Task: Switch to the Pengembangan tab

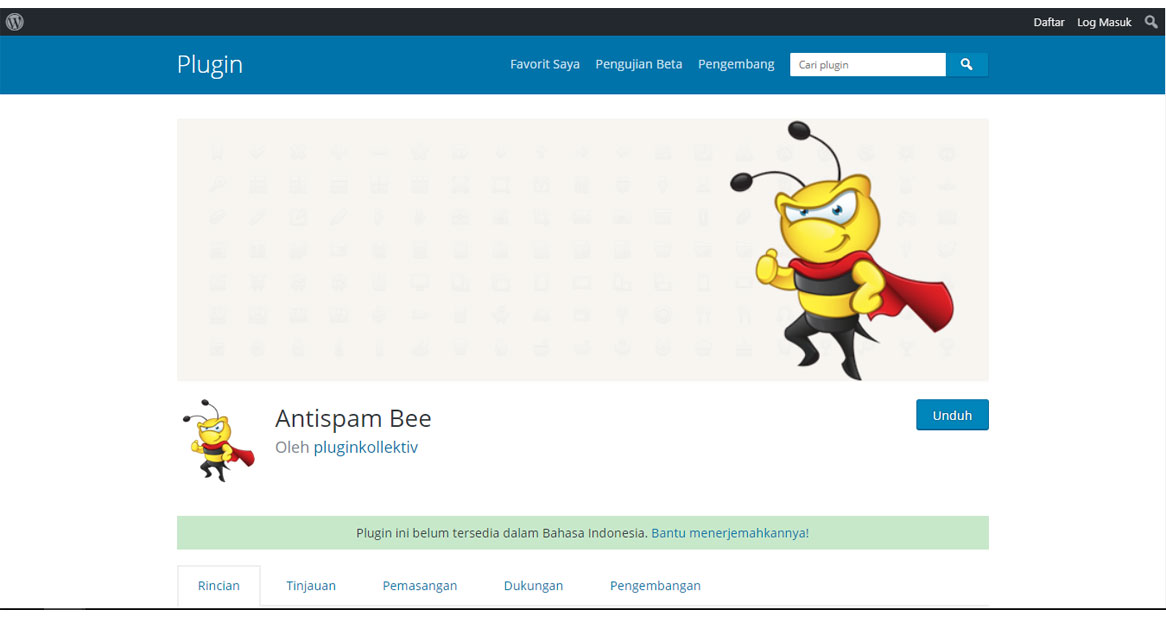Action: [x=655, y=585]
